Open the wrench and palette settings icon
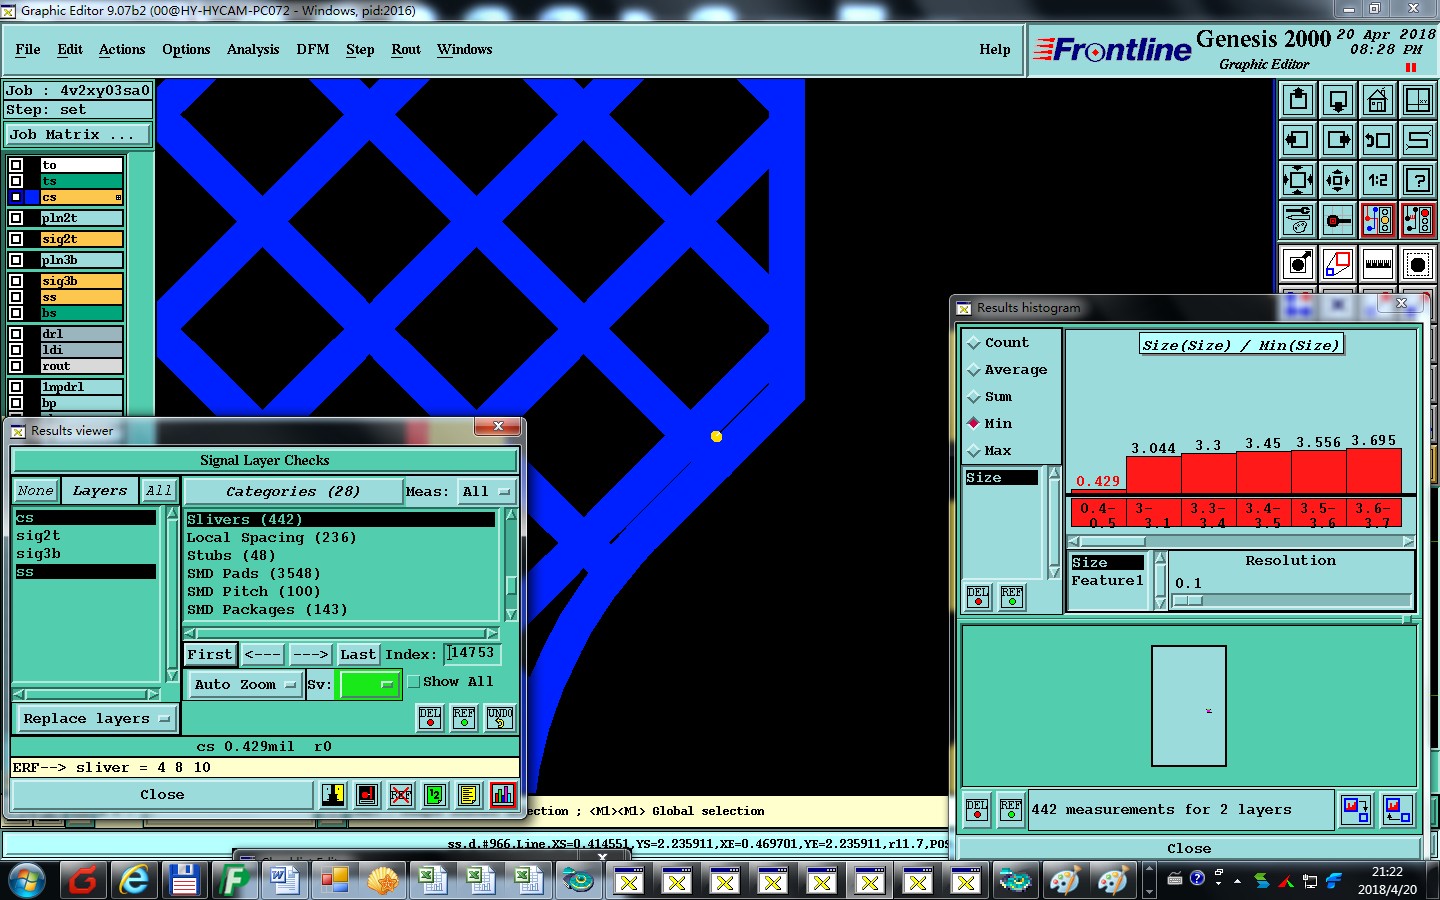1440x900 pixels. pos(1298,220)
